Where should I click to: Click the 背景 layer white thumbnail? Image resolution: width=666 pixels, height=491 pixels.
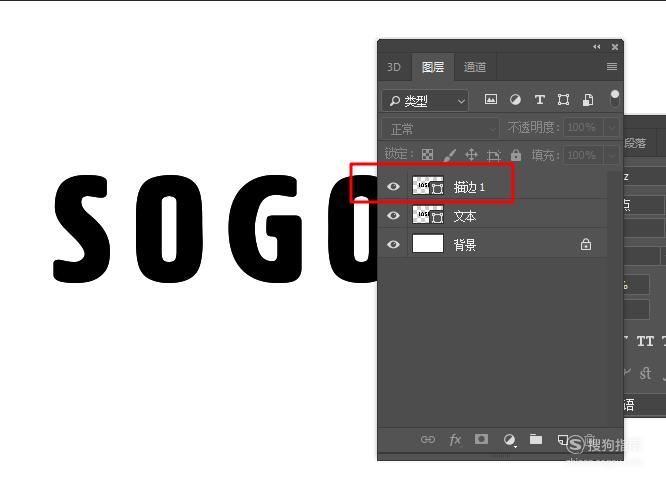[428, 244]
